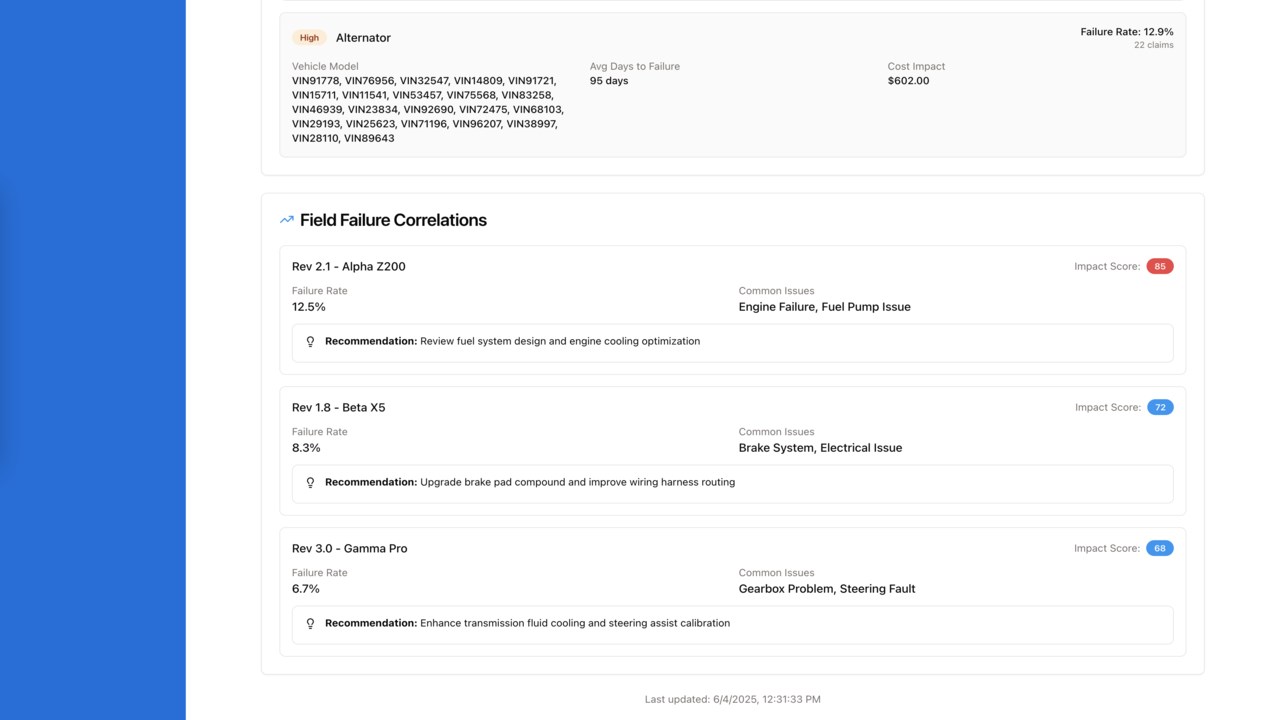Open the Rev 1.8 - Beta X5 entry
This screenshot has width=1280, height=720.
tap(338, 408)
